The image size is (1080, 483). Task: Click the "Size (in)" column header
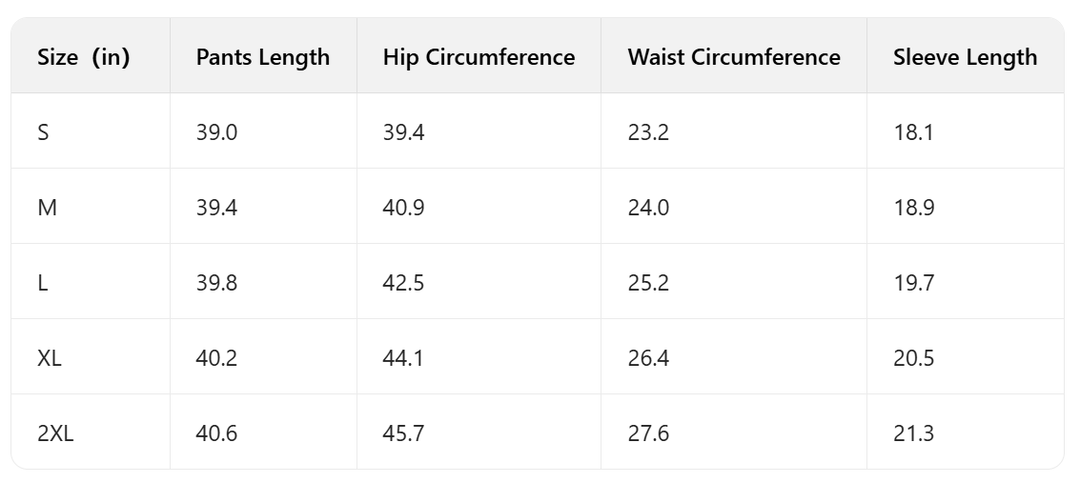83,58
